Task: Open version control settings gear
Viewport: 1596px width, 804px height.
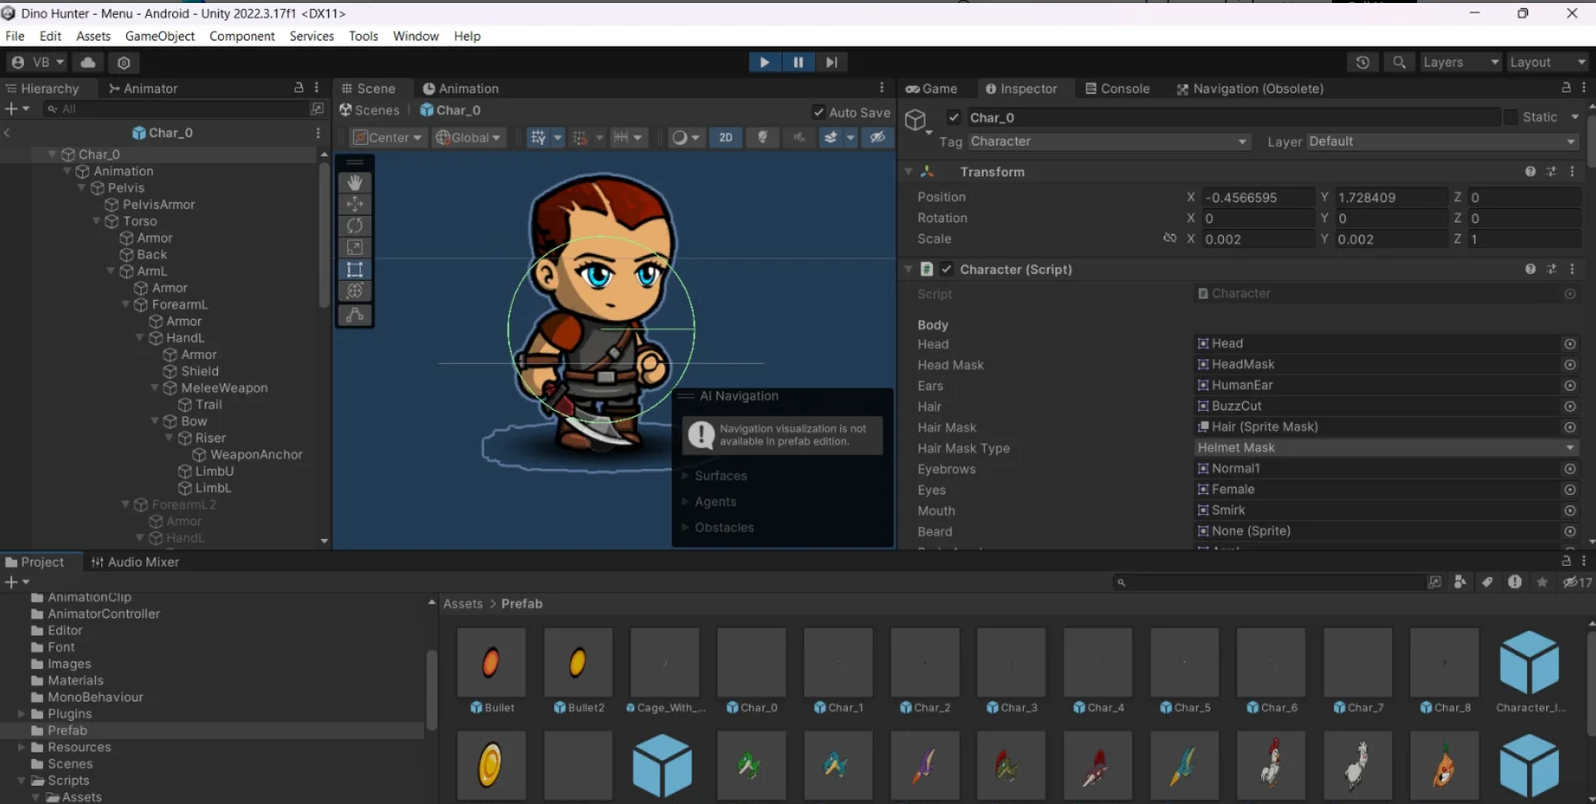Action: 124,62
